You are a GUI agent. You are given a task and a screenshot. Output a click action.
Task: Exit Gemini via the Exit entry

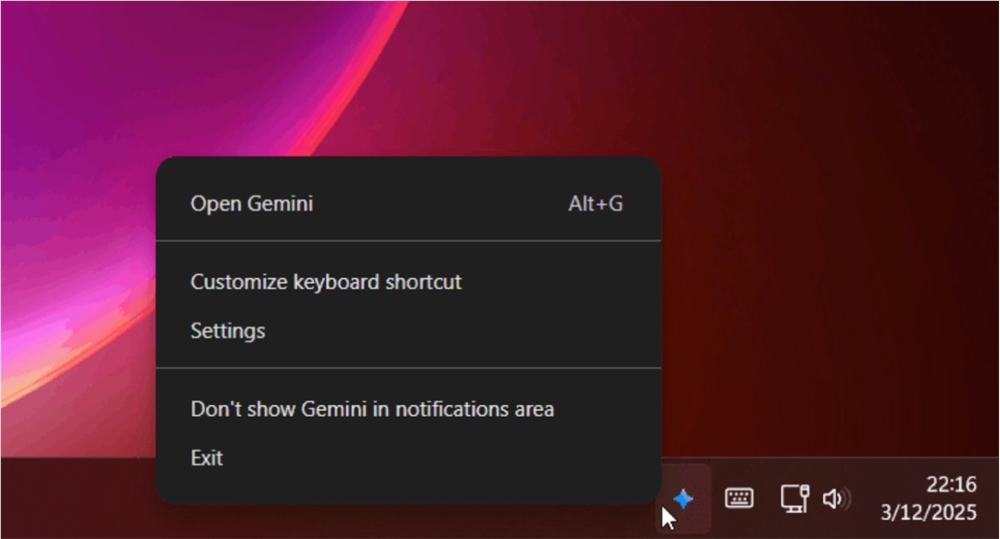(x=207, y=458)
